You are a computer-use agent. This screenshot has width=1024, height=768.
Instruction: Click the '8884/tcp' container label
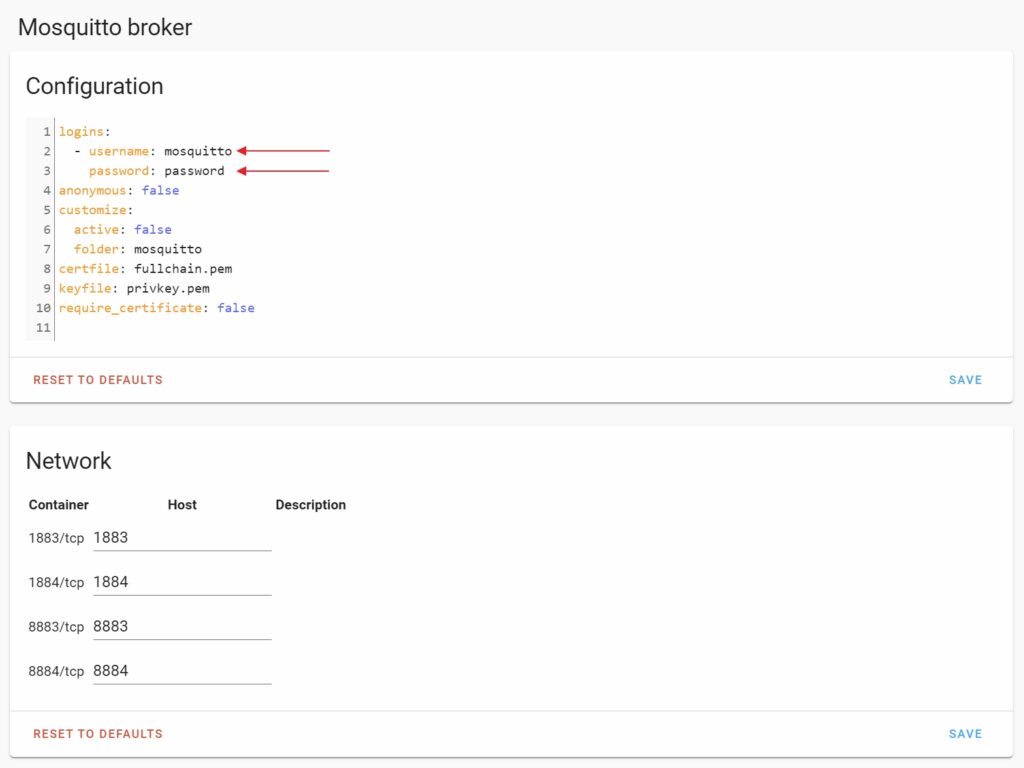click(56, 671)
